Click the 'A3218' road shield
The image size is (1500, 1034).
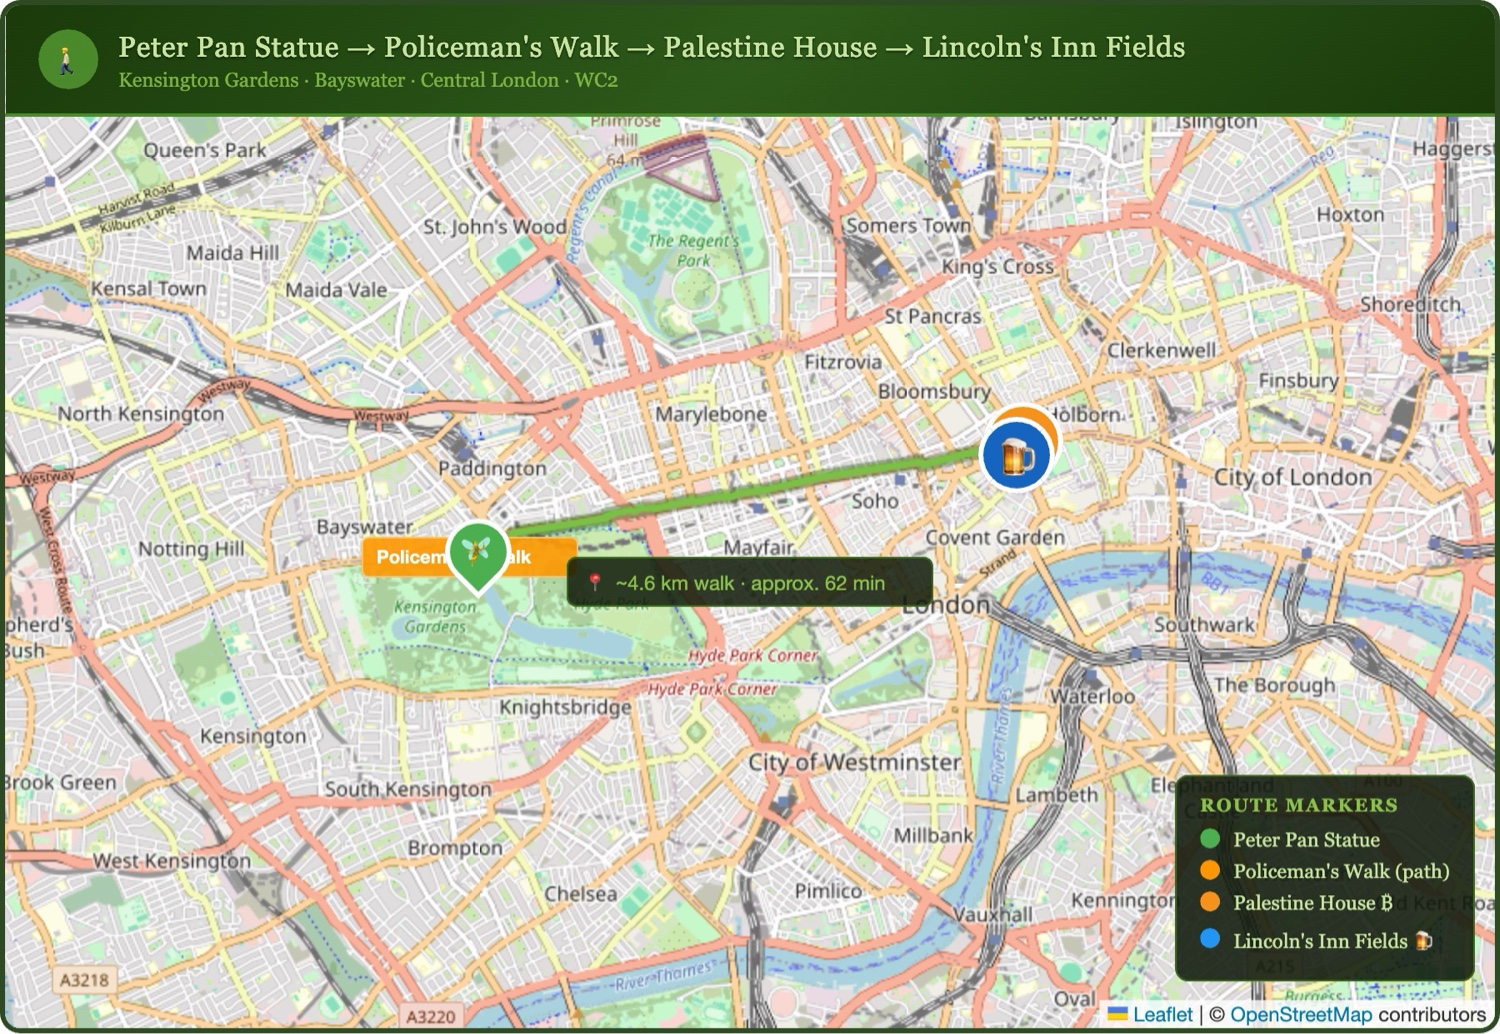(x=84, y=979)
